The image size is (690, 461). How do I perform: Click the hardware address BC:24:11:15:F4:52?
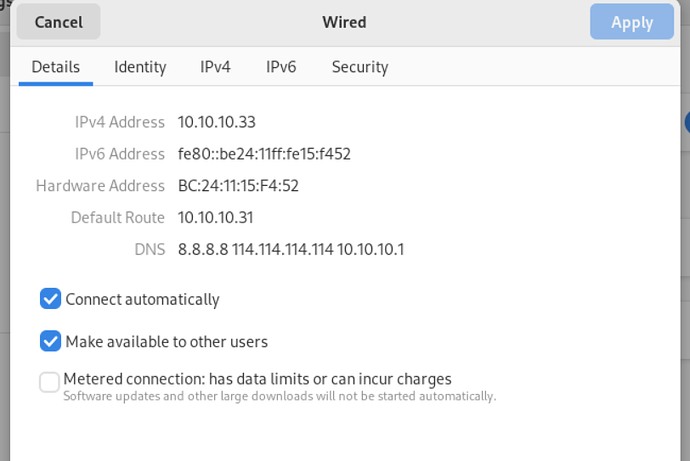[238, 186]
